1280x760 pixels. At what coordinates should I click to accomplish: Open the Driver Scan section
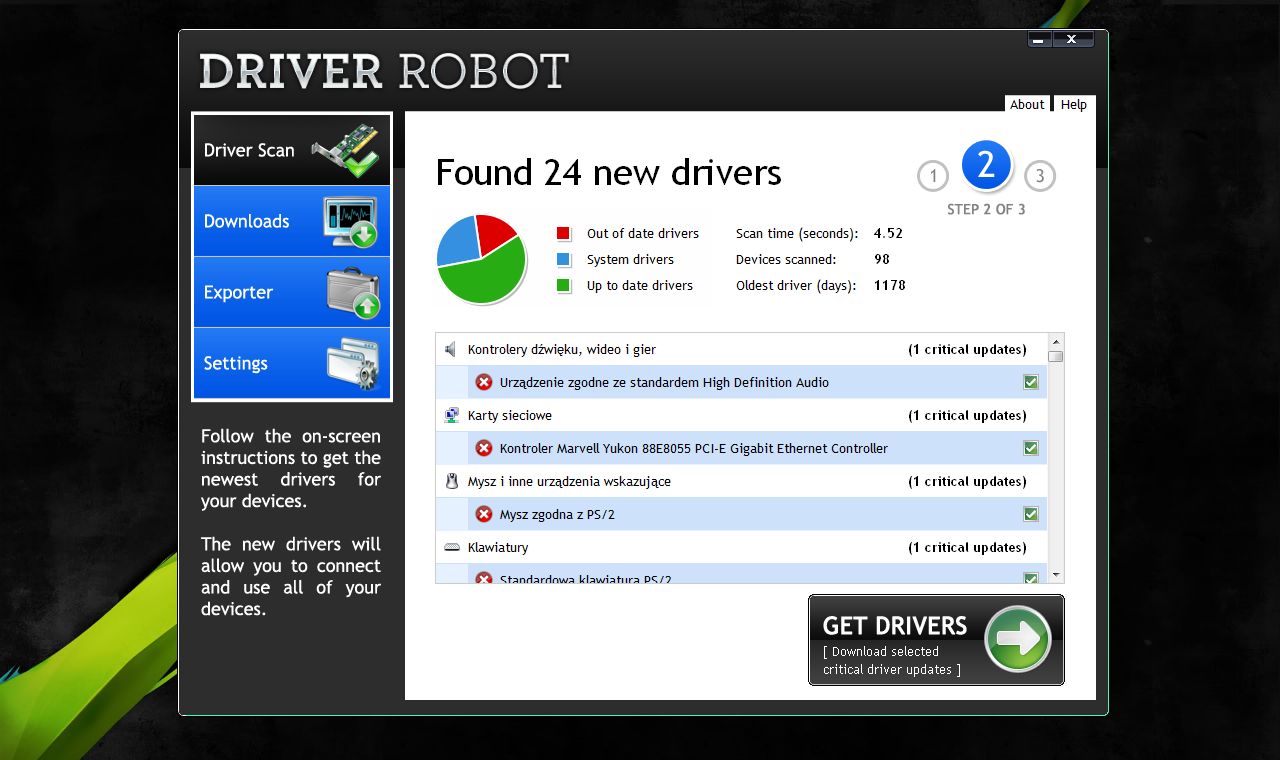(292, 150)
